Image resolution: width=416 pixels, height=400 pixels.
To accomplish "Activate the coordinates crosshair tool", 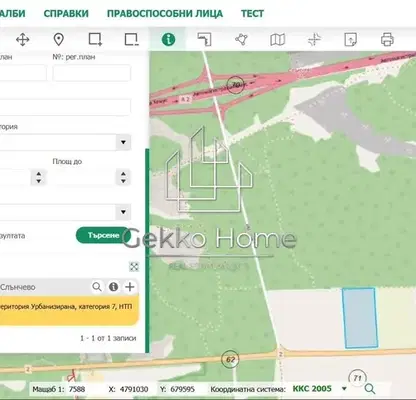I will pyautogui.click(x=314, y=40).
